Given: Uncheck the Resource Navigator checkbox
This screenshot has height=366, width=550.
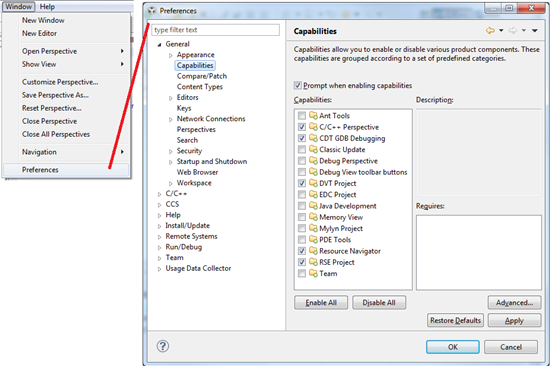Looking at the screenshot, I should click(x=302, y=251).
